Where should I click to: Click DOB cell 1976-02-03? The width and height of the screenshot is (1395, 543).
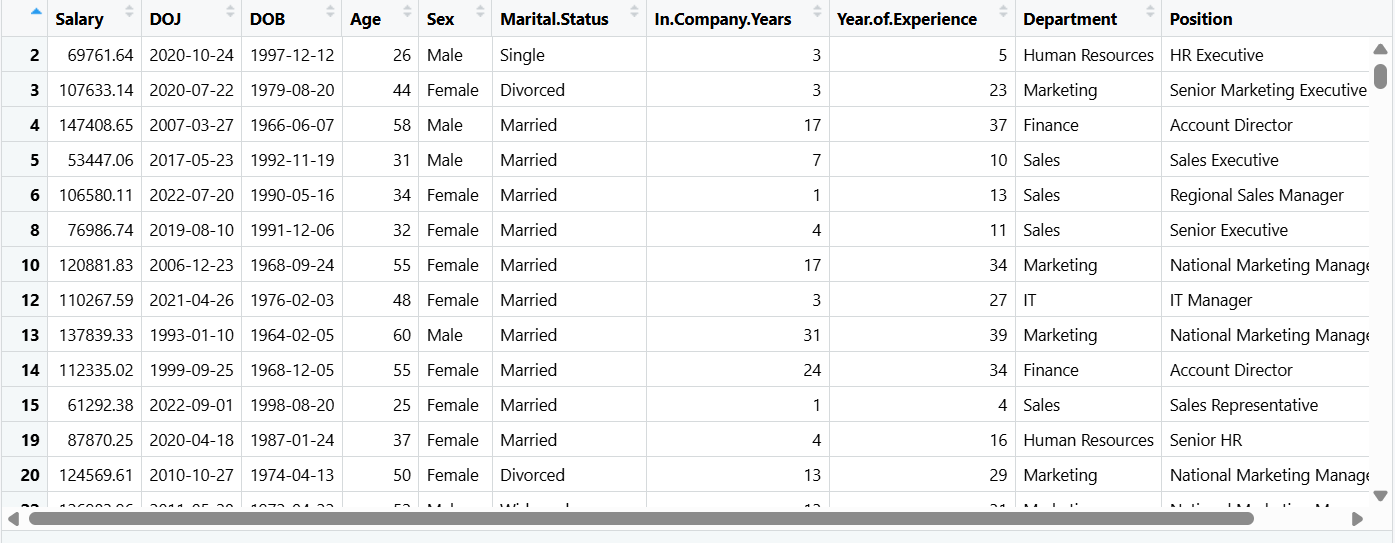pos(292,300)
